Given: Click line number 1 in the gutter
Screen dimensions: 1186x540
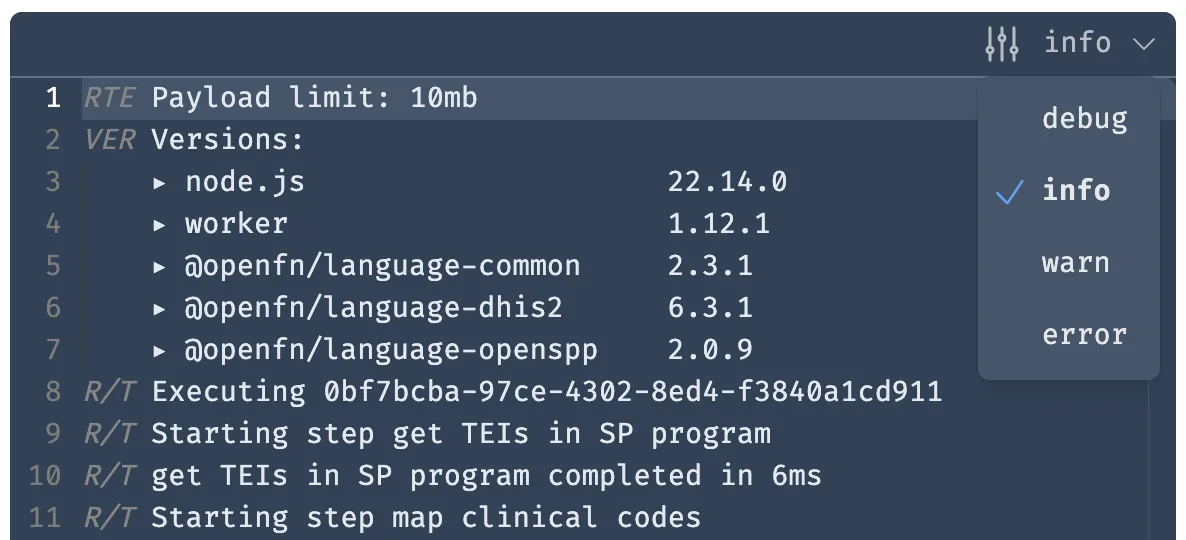Looking at the screenshot, I should [52, 98].
